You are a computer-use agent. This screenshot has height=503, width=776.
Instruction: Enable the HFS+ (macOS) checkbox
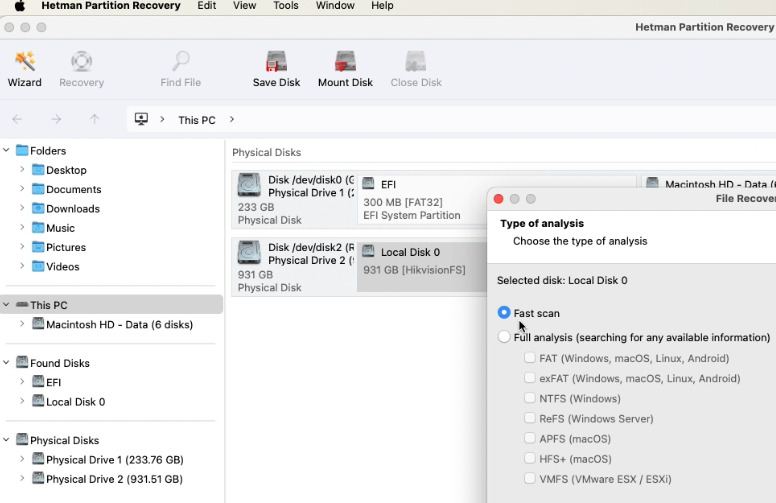tap(530, 458)
